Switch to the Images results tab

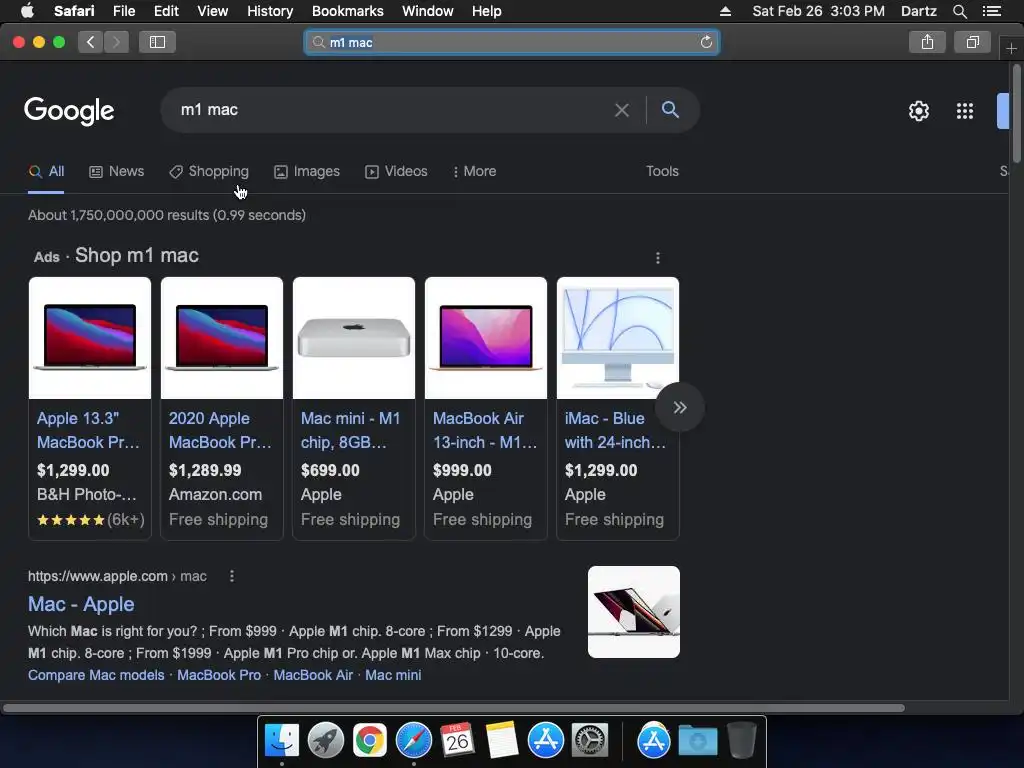click(307, 171)
